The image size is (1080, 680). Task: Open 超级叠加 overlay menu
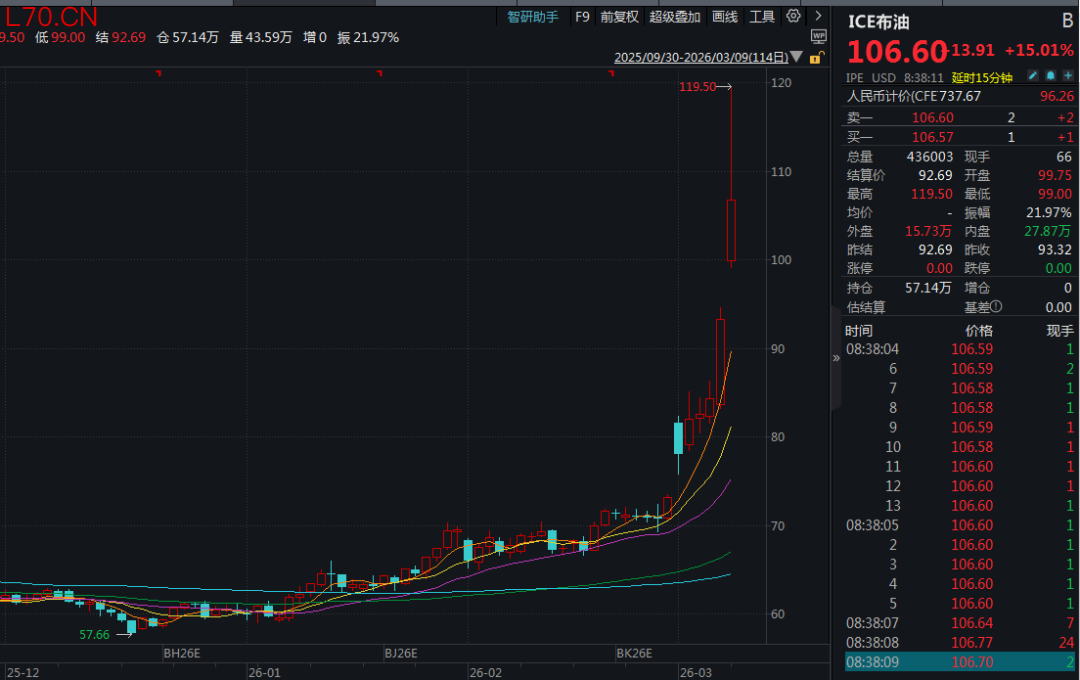click(x=674, y=17)
